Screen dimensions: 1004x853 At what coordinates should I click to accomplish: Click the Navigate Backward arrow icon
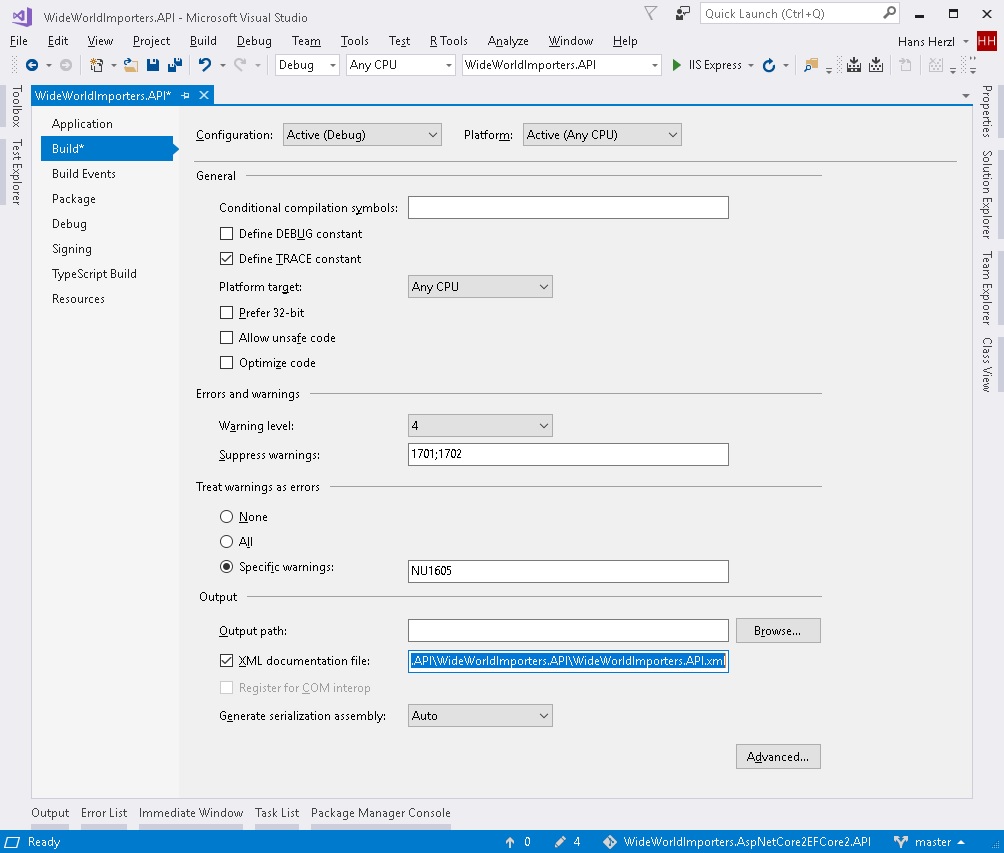(x=32, y=65)
